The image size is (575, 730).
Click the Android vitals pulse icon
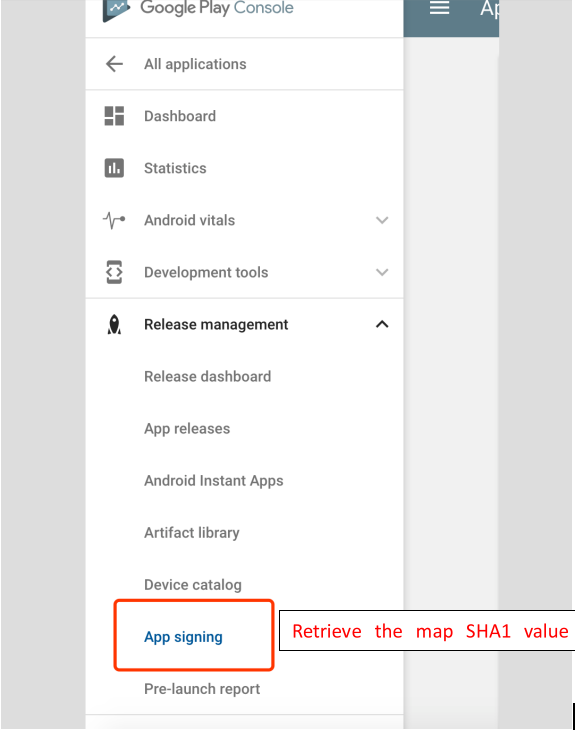point(114,220)
